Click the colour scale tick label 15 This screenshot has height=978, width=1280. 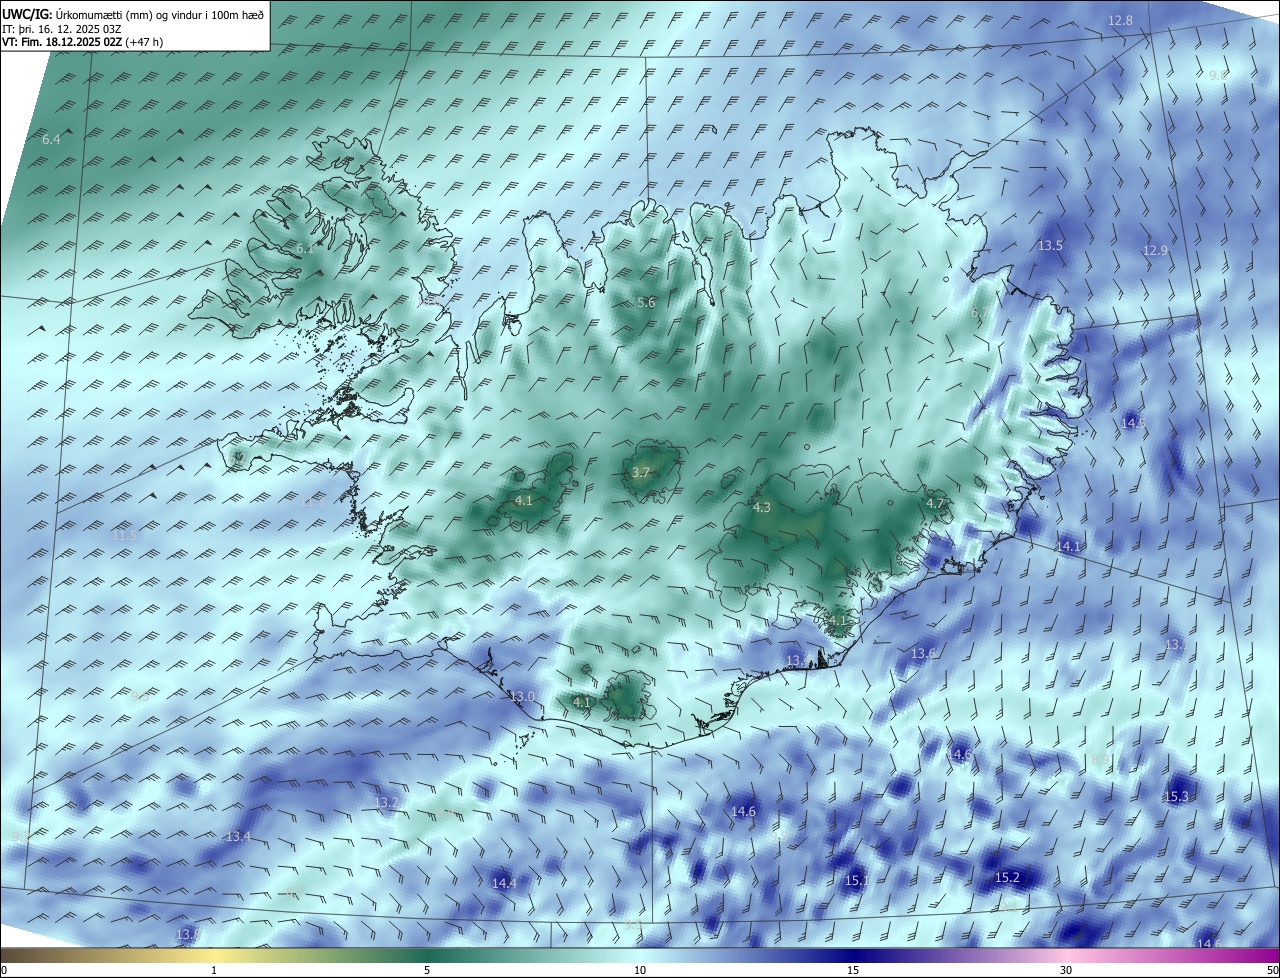point(853,970)
